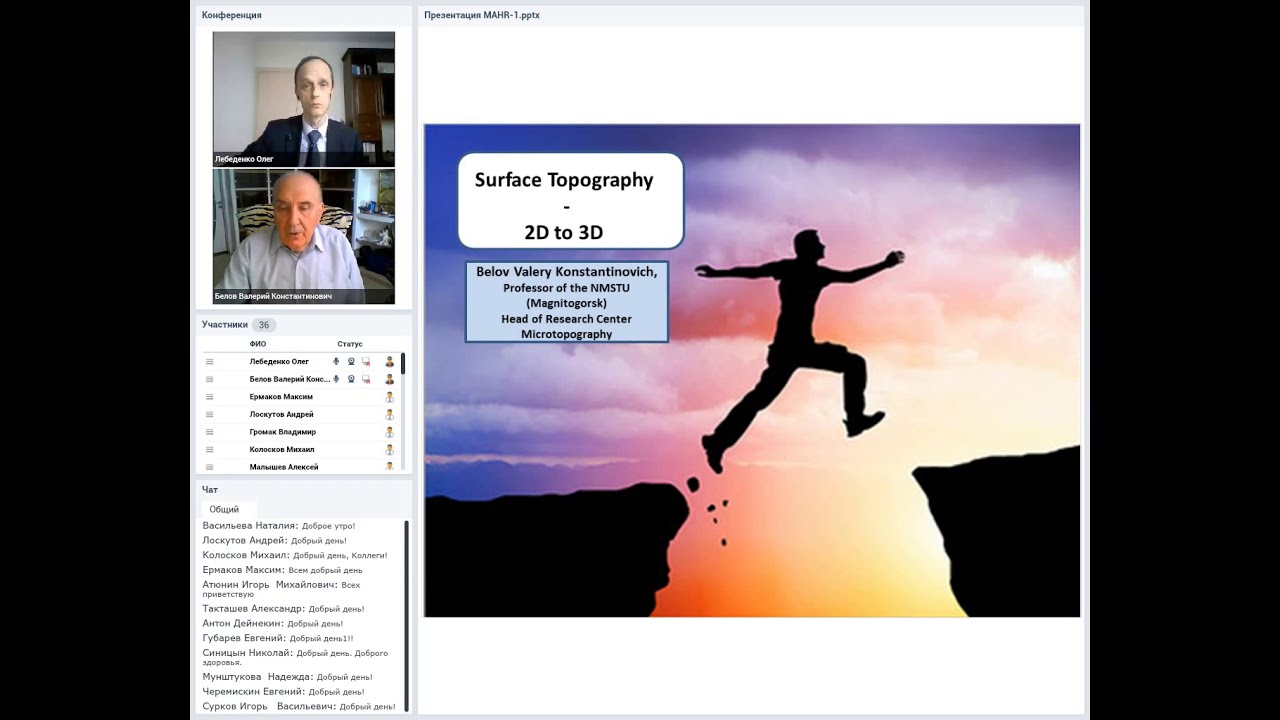Open row menu handle for Лоскутов Андрей
The height and width of the screenshot is (720, 1280).
(x=209, y=414)
